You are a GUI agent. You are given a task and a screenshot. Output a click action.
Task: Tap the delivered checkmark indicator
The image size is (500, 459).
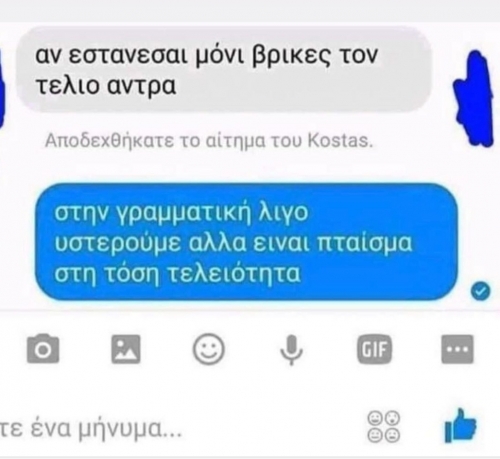pyautogui.click(x=481, y=291)
